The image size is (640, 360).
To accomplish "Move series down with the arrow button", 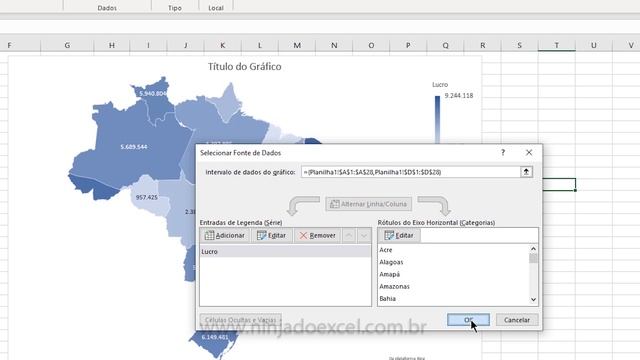I will tap(364, 236).
